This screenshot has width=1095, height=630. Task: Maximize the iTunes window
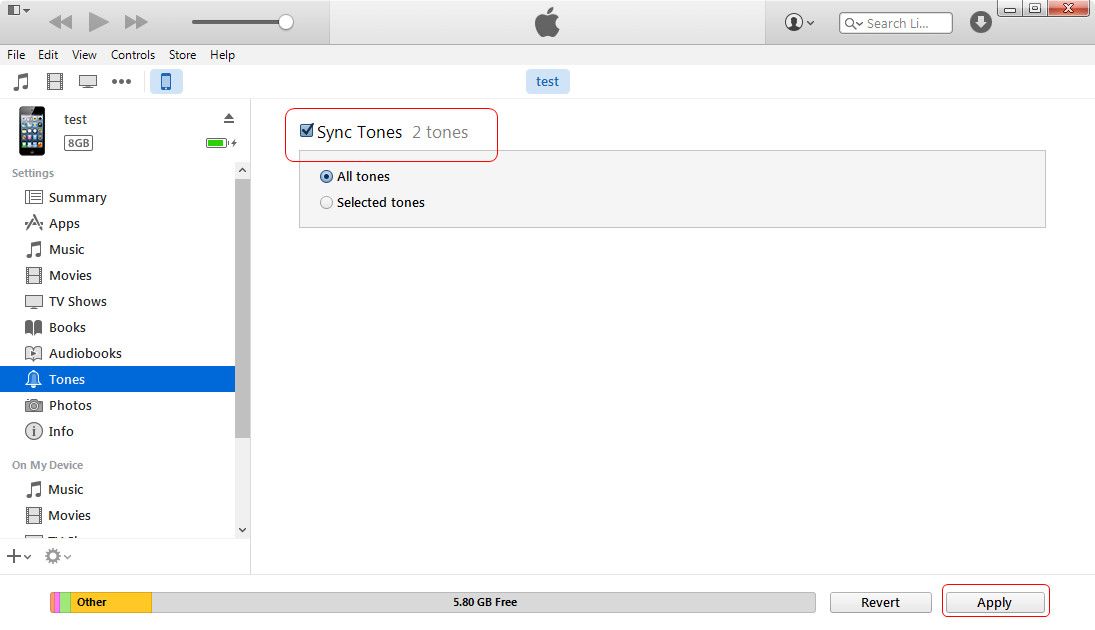point(1035,8)
